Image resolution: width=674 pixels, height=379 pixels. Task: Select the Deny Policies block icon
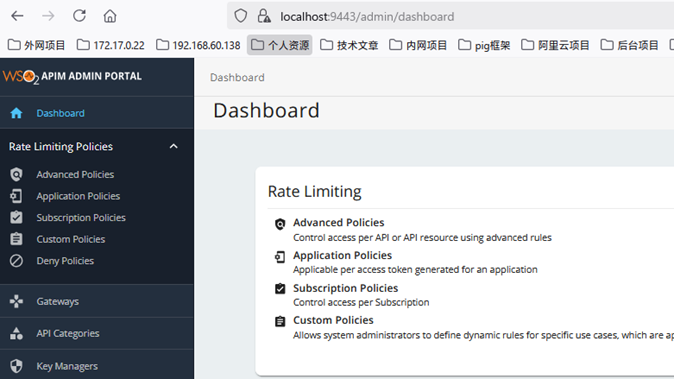point(16,261)
